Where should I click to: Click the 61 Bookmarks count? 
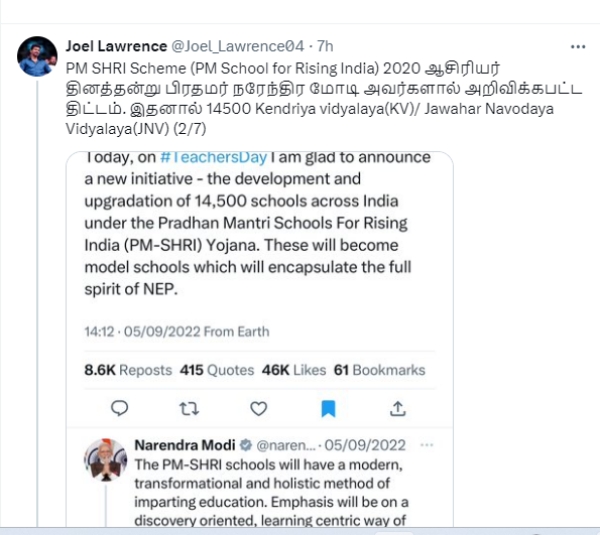point(380,370)
